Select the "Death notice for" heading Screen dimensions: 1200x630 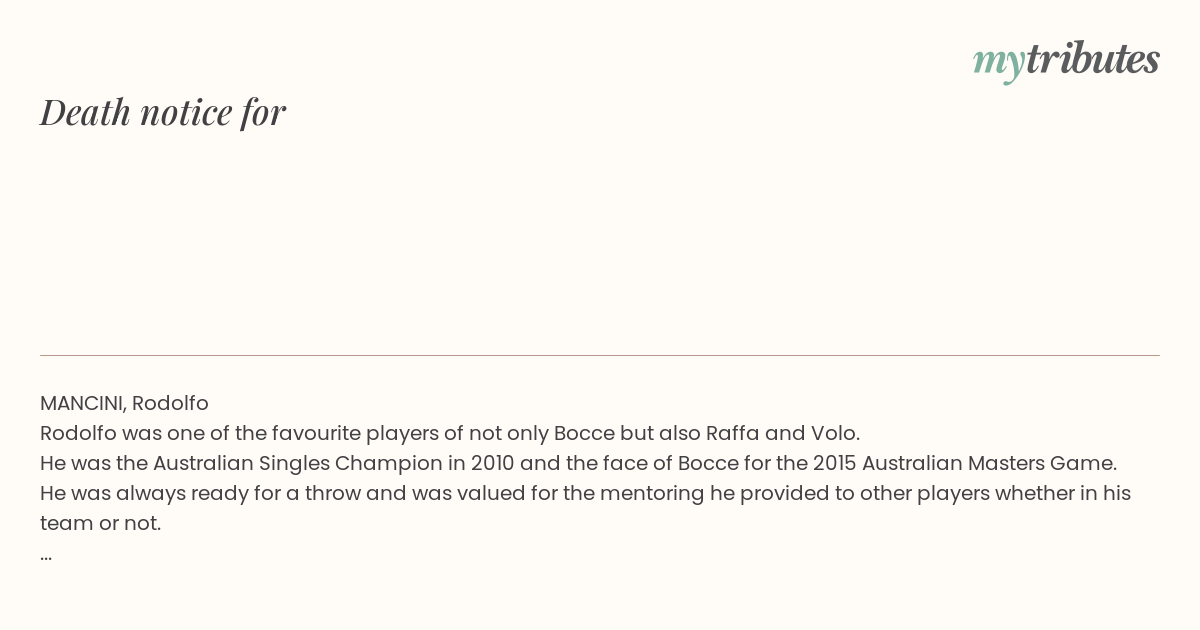click(163, 112)
